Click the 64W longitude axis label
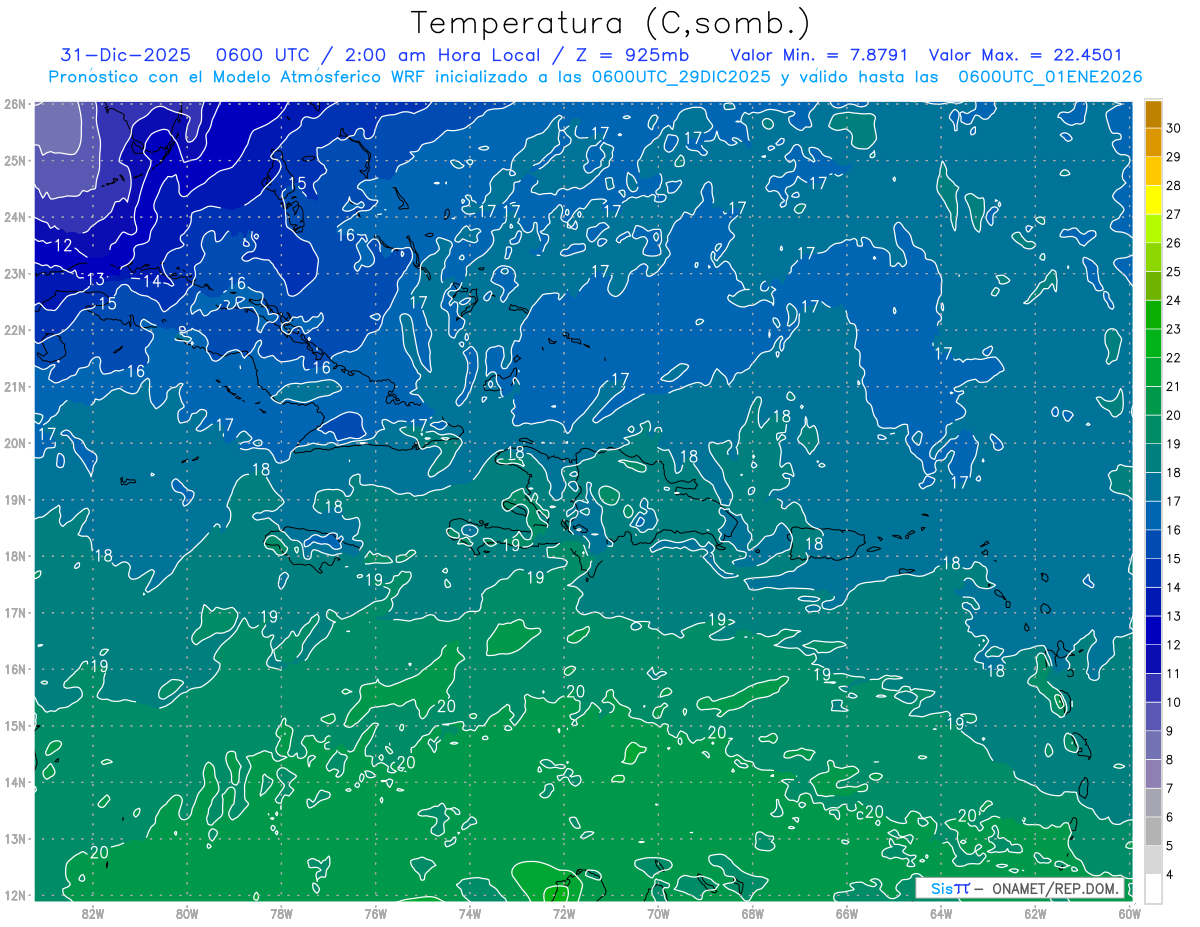The height and width of the screenshot is (927, 1200). 941,912
